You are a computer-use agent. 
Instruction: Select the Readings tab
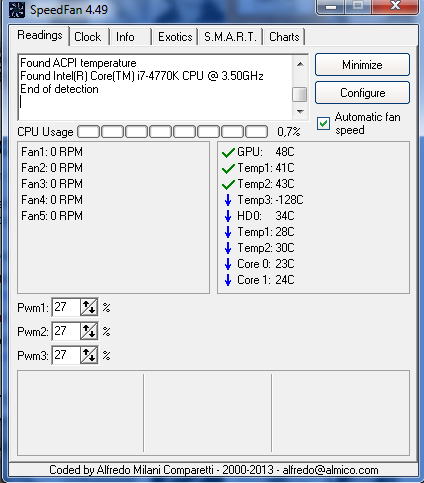(40, 35)
